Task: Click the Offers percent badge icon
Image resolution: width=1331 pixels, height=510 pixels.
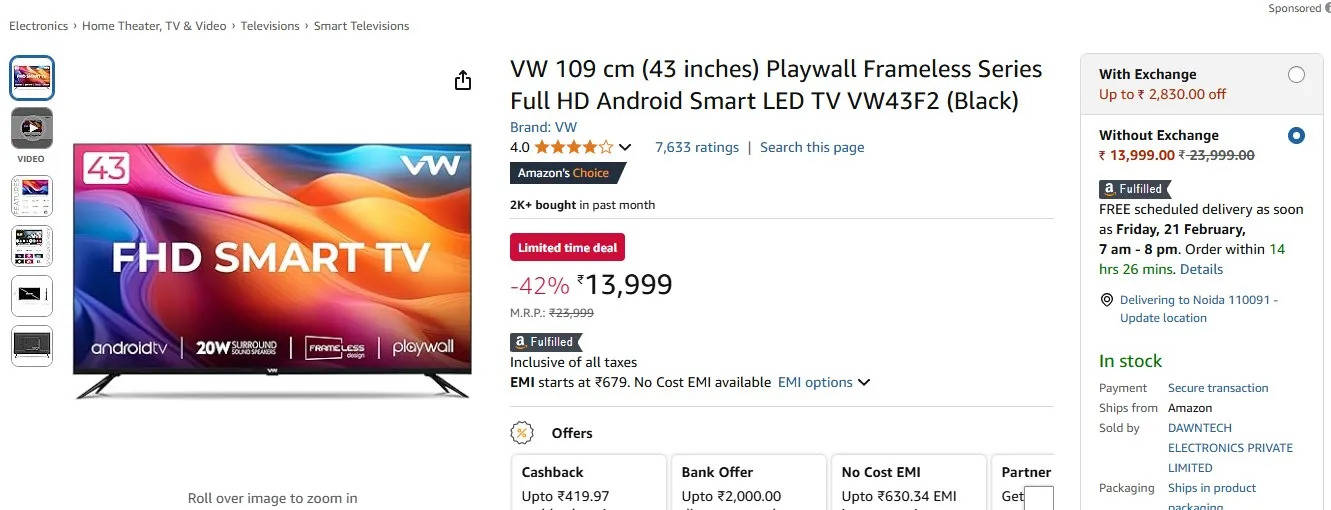Action: [x=522, y=433]
